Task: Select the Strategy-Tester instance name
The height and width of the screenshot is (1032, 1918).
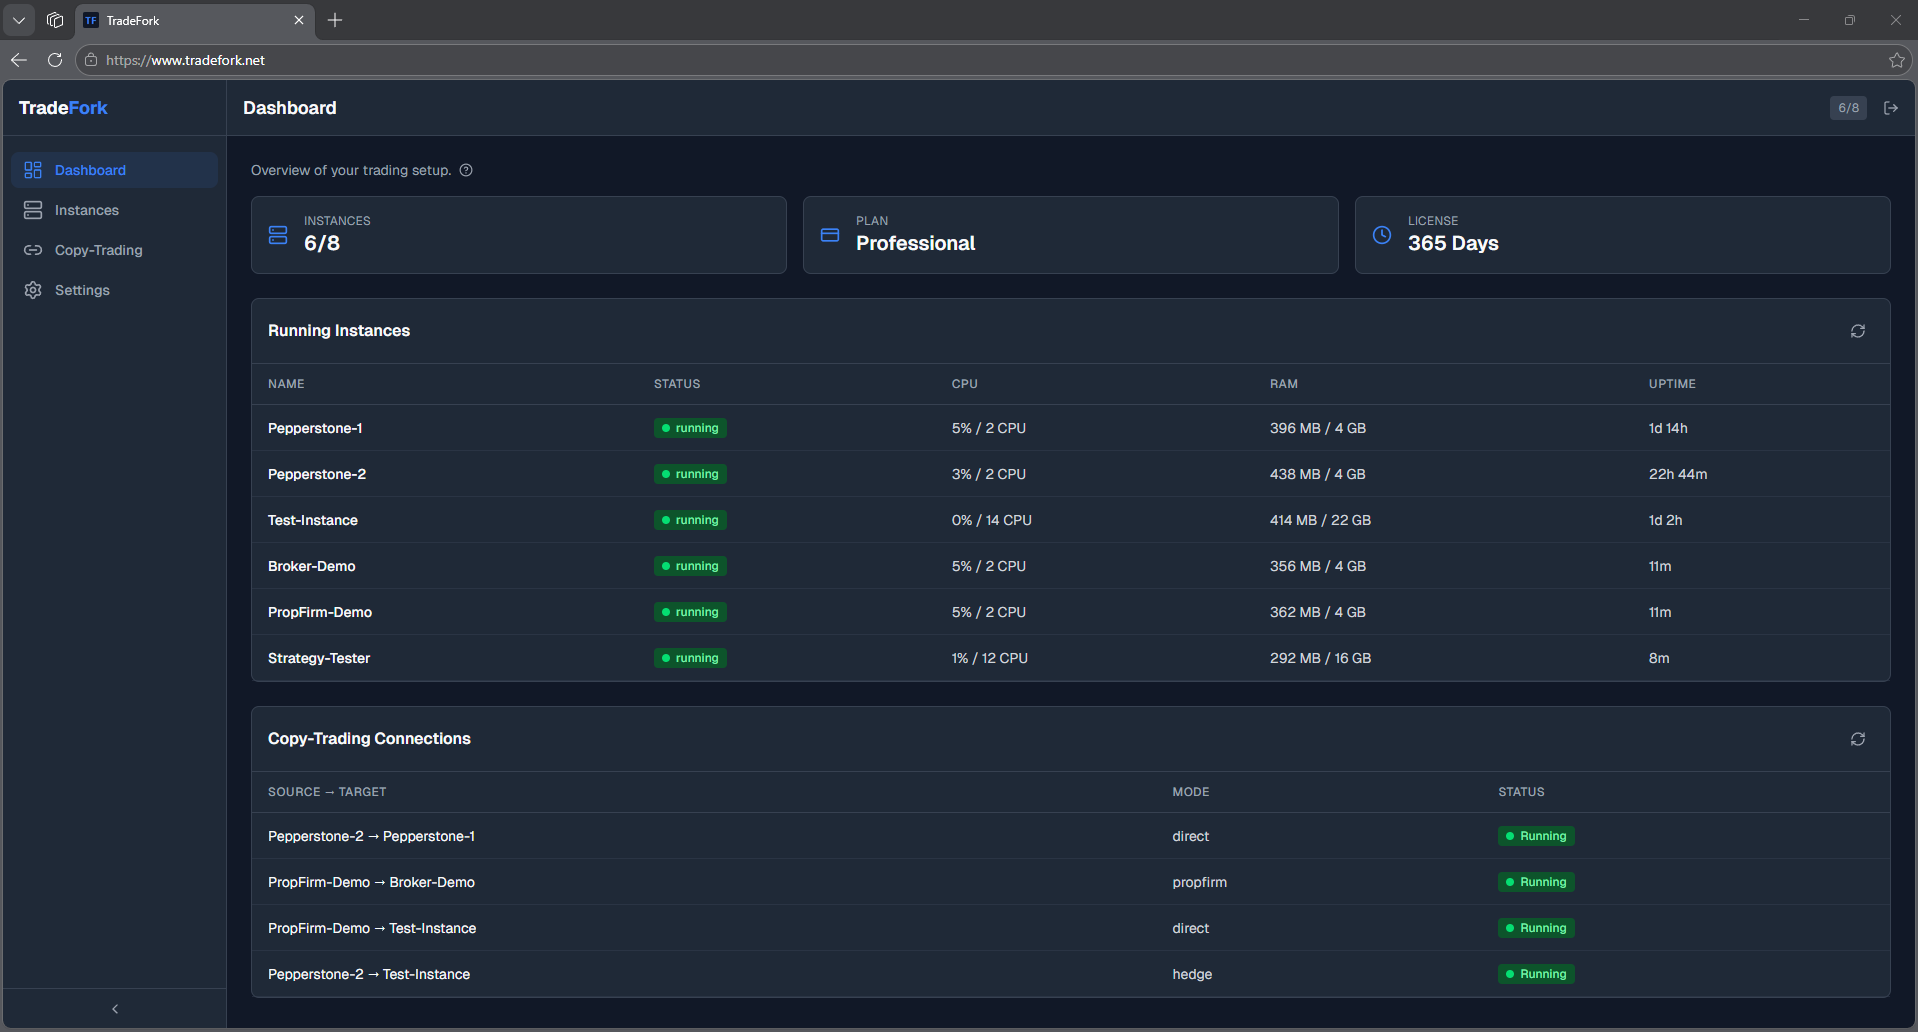Action: tap(319, 658)
